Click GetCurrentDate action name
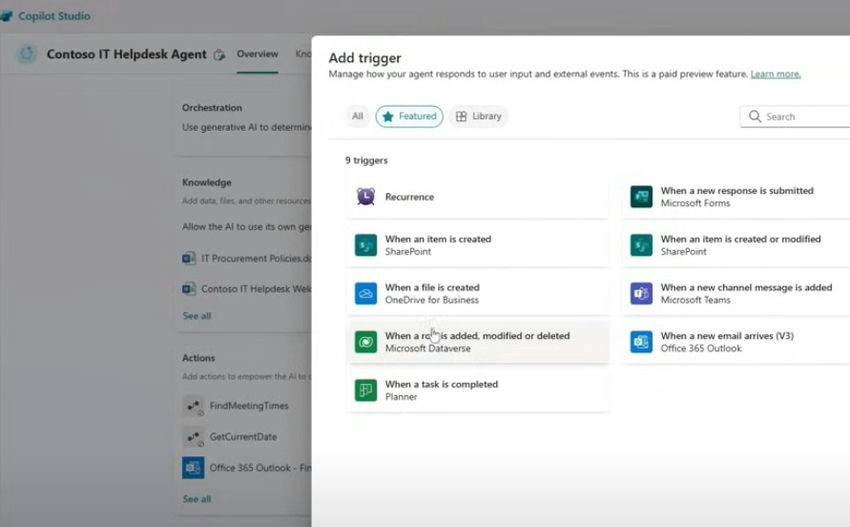850x527 pixels. [243, 436]
